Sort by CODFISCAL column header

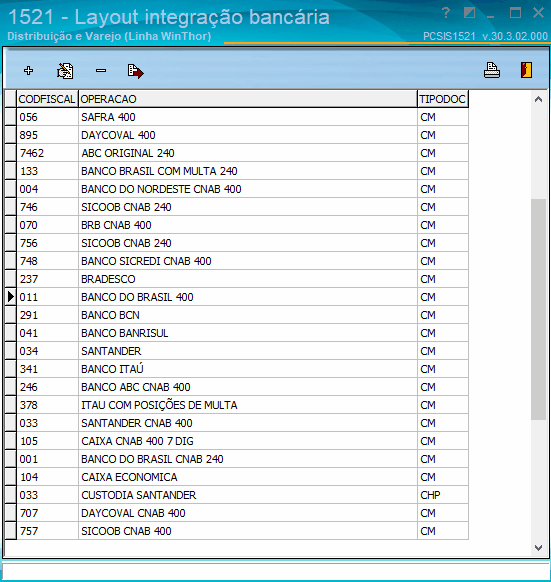click(47, 99)
